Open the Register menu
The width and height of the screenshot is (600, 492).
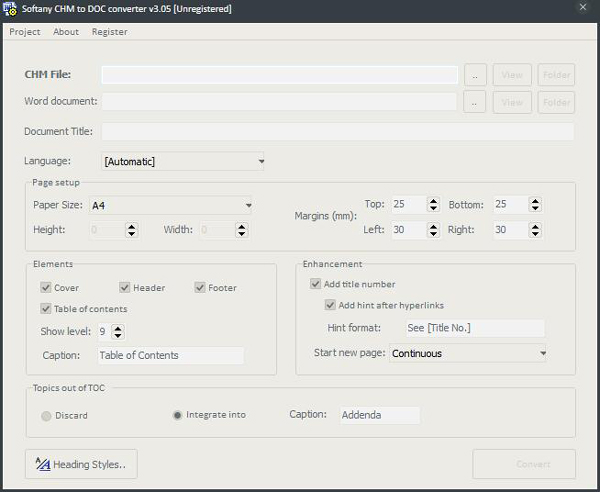pyautogui.click(x=109, y=32)
